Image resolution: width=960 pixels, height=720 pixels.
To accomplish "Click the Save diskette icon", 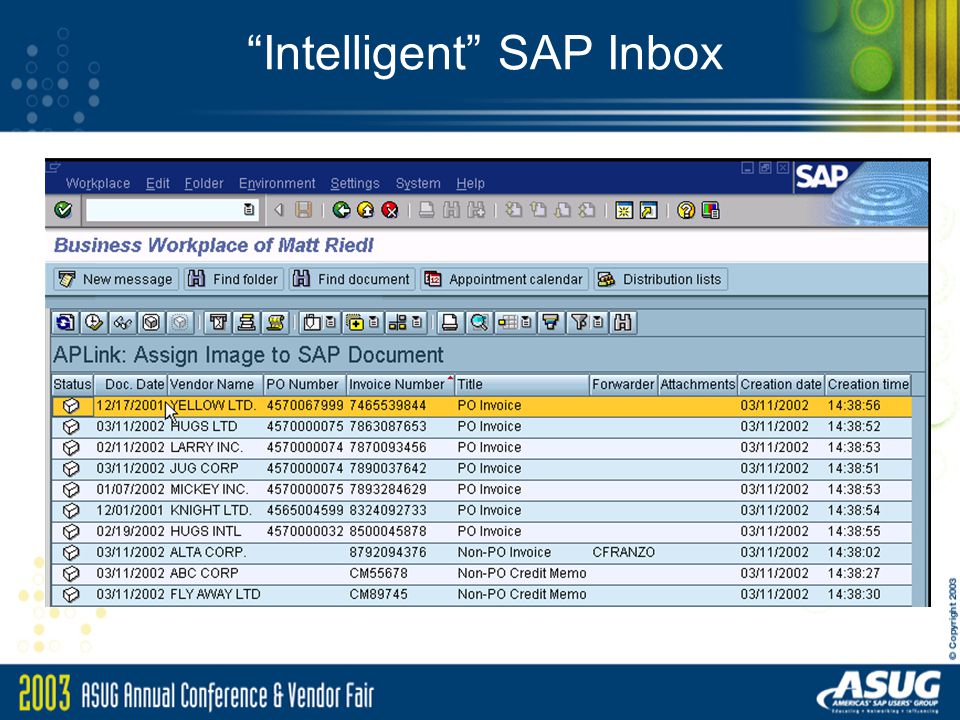I will (303, 210).
